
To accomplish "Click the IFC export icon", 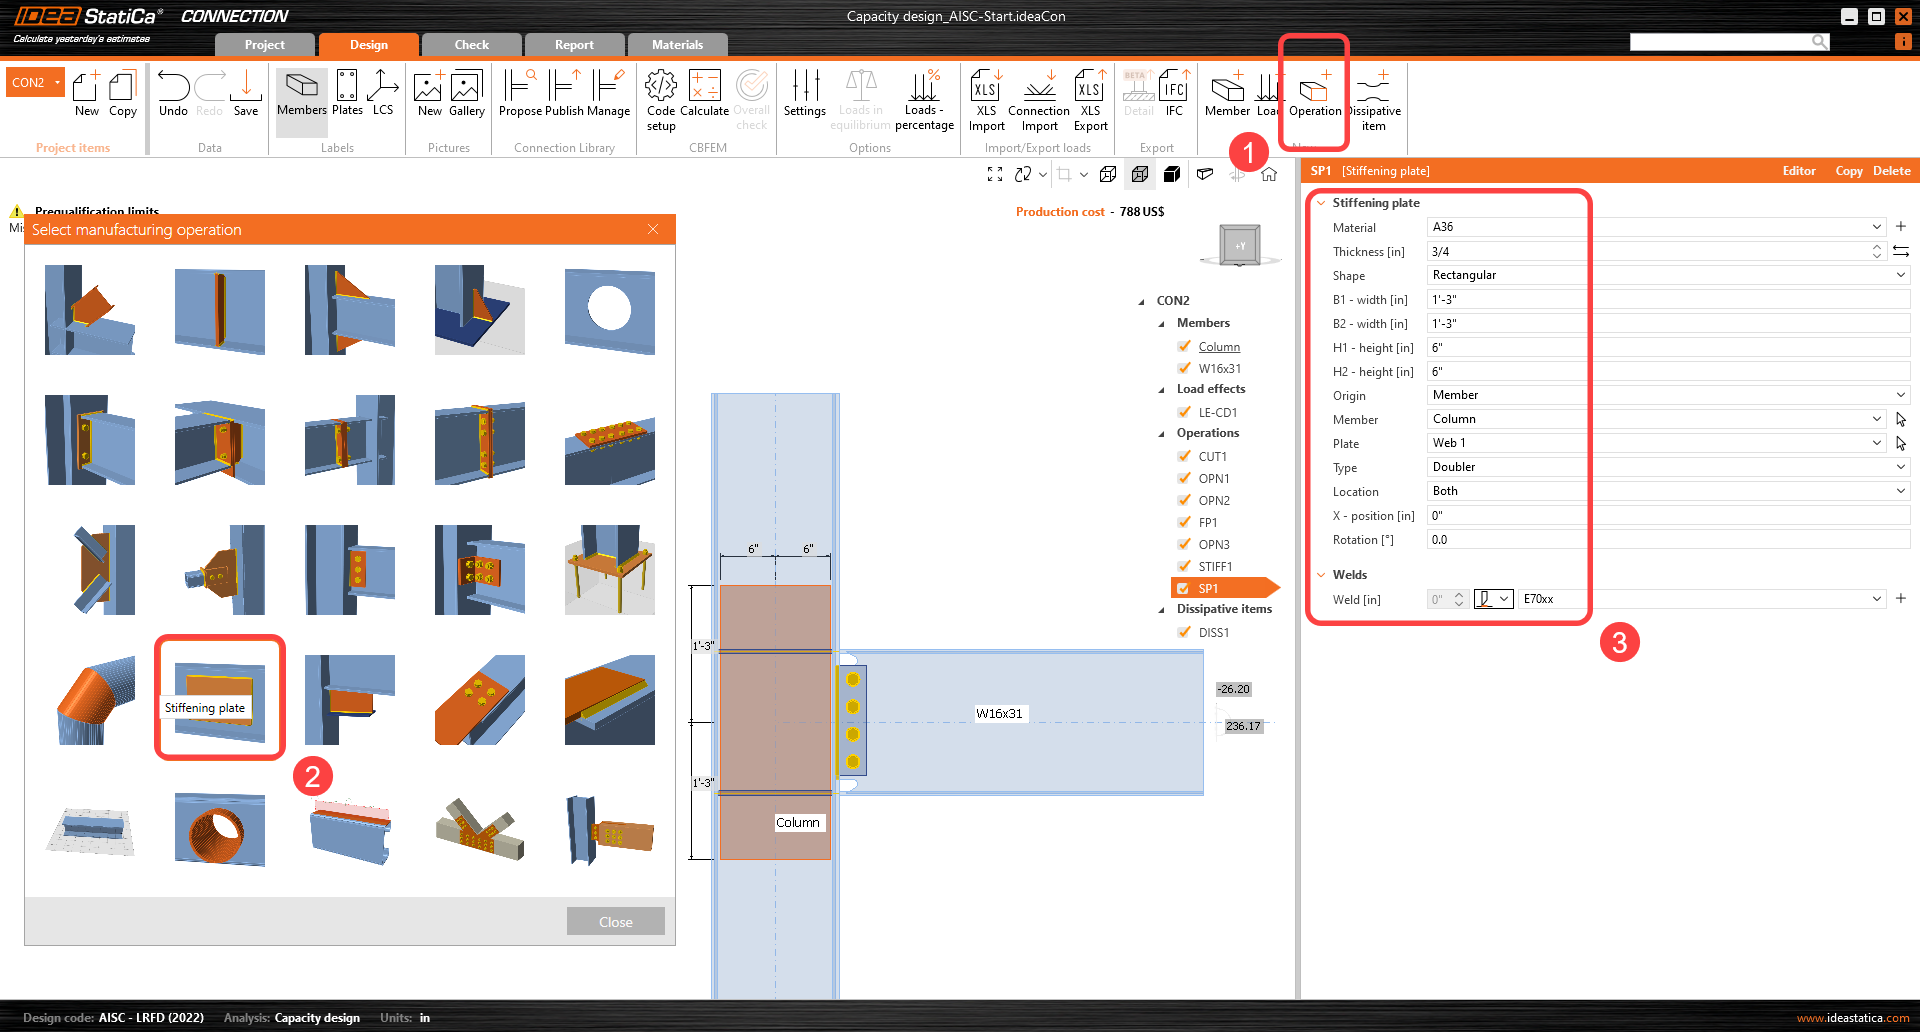I will pos(1174,88).
